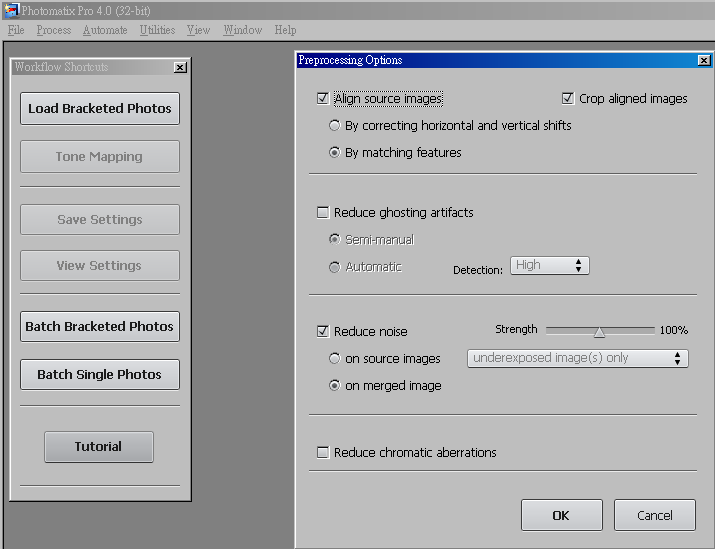This screenshot has width=715, height=549.
Task: Open the Utilities menu
Action: [x=157, y=30]
